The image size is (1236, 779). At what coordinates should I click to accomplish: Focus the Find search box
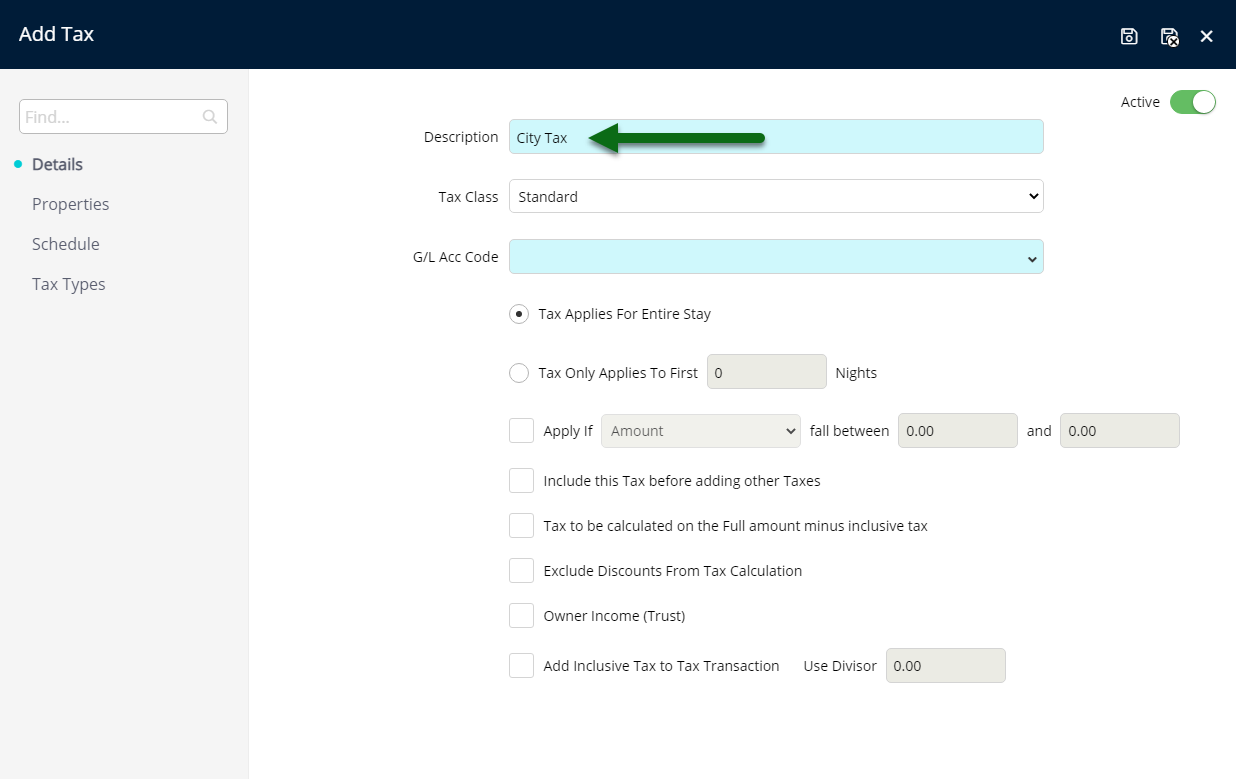(123, 117)
